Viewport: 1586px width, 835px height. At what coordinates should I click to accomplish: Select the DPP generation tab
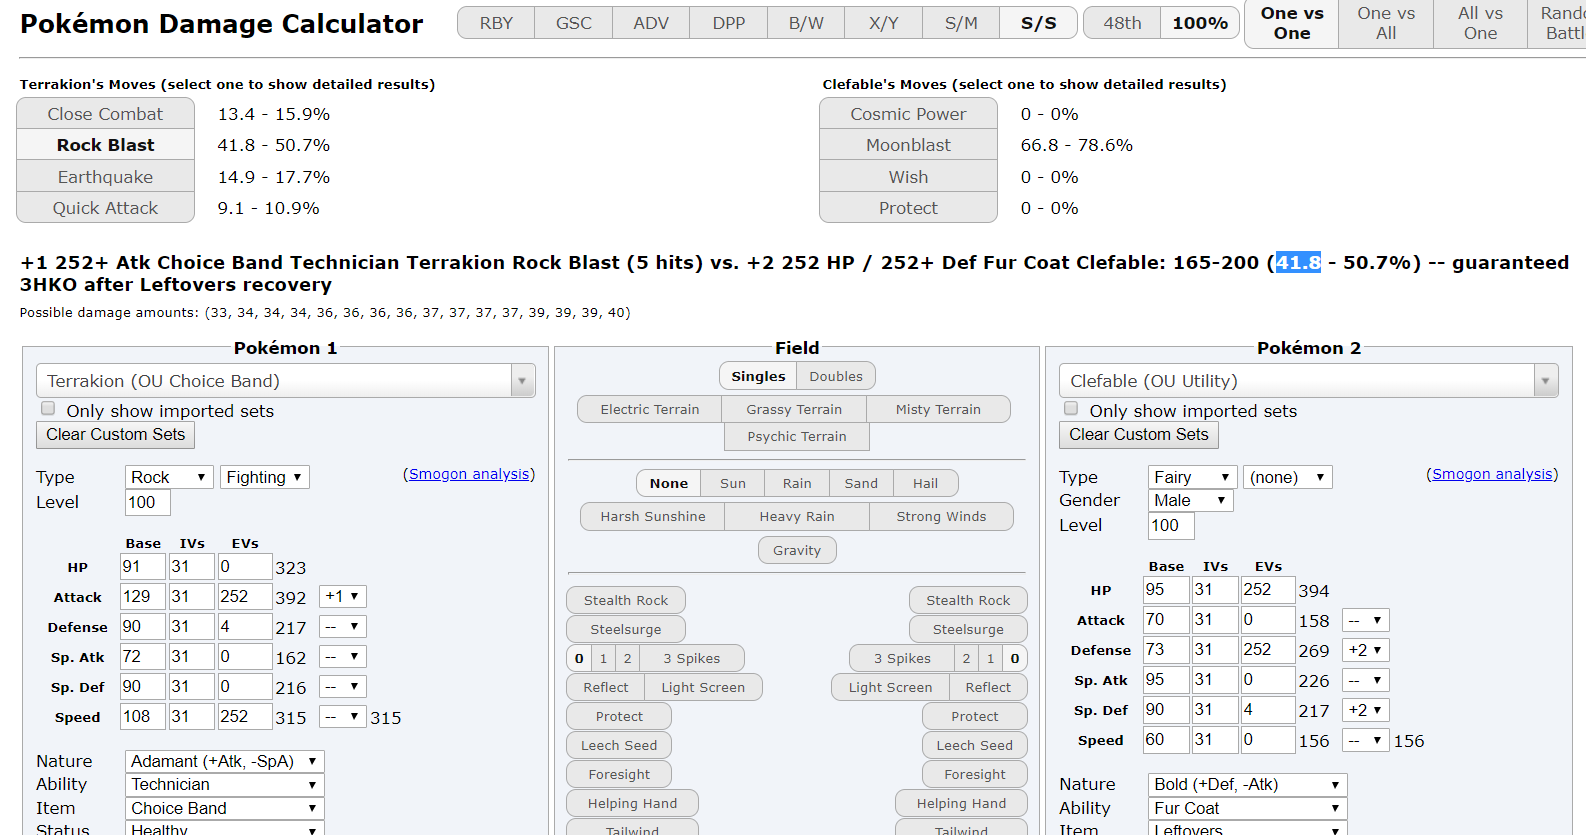pos(728,23)
